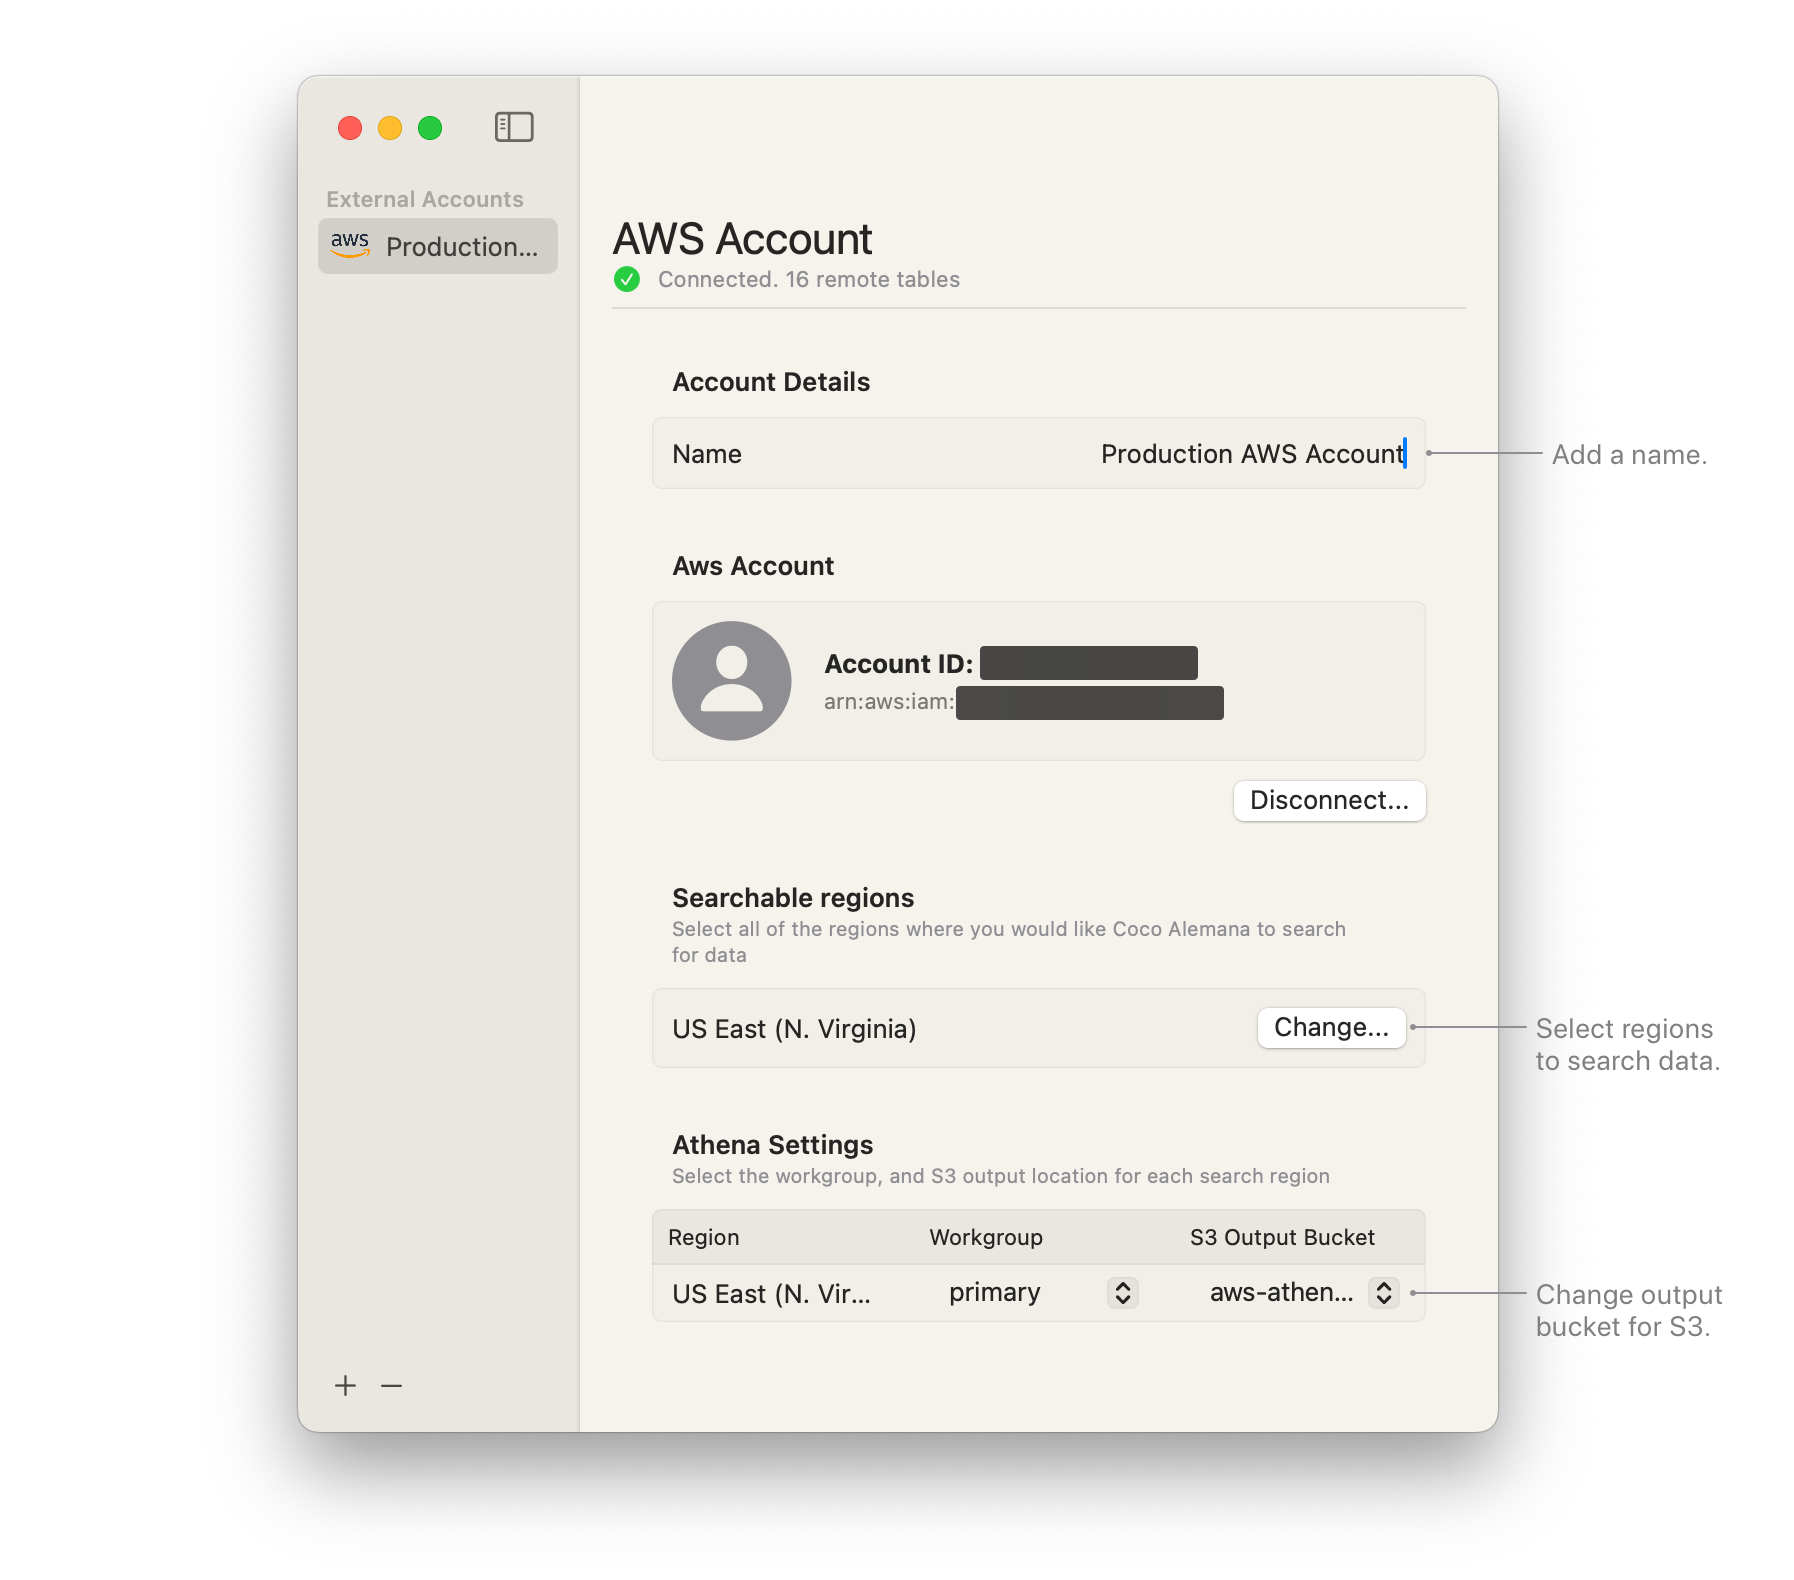The width and height of the screenshot is (1794, 1580).
Task: Click the Athena Settings heading
Action: [x=772, y=1145]
